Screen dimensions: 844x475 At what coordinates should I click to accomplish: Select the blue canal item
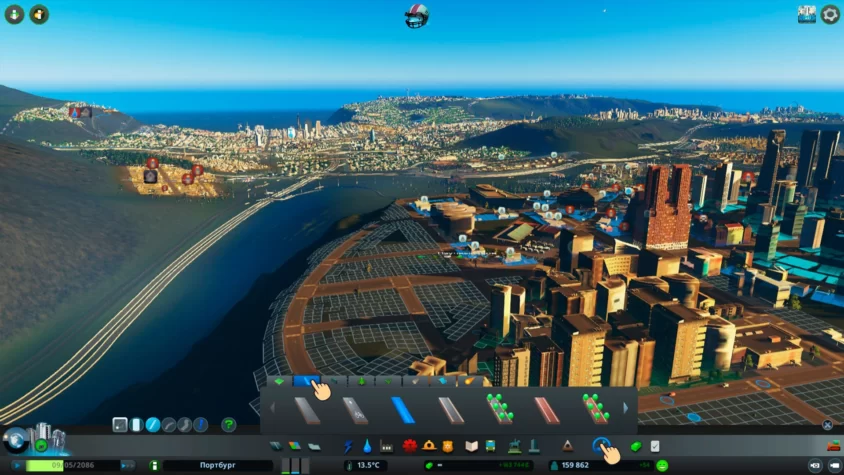pos(403,410)
